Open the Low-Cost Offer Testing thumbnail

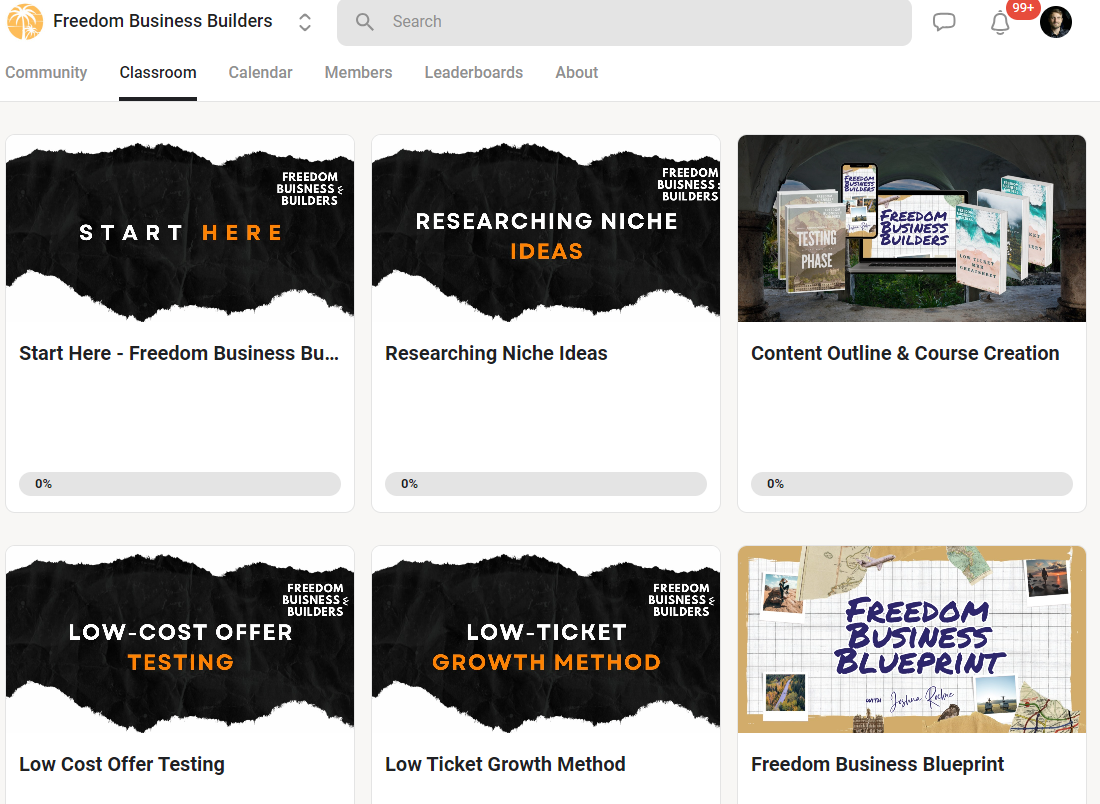[x=180, y=640]
